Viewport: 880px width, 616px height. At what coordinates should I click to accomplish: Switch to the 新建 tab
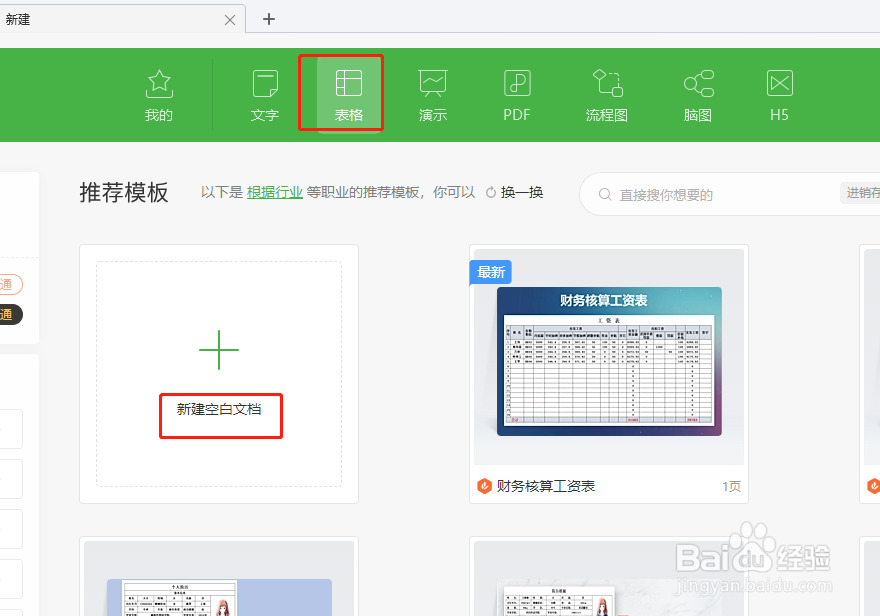(x=18, y=19)
